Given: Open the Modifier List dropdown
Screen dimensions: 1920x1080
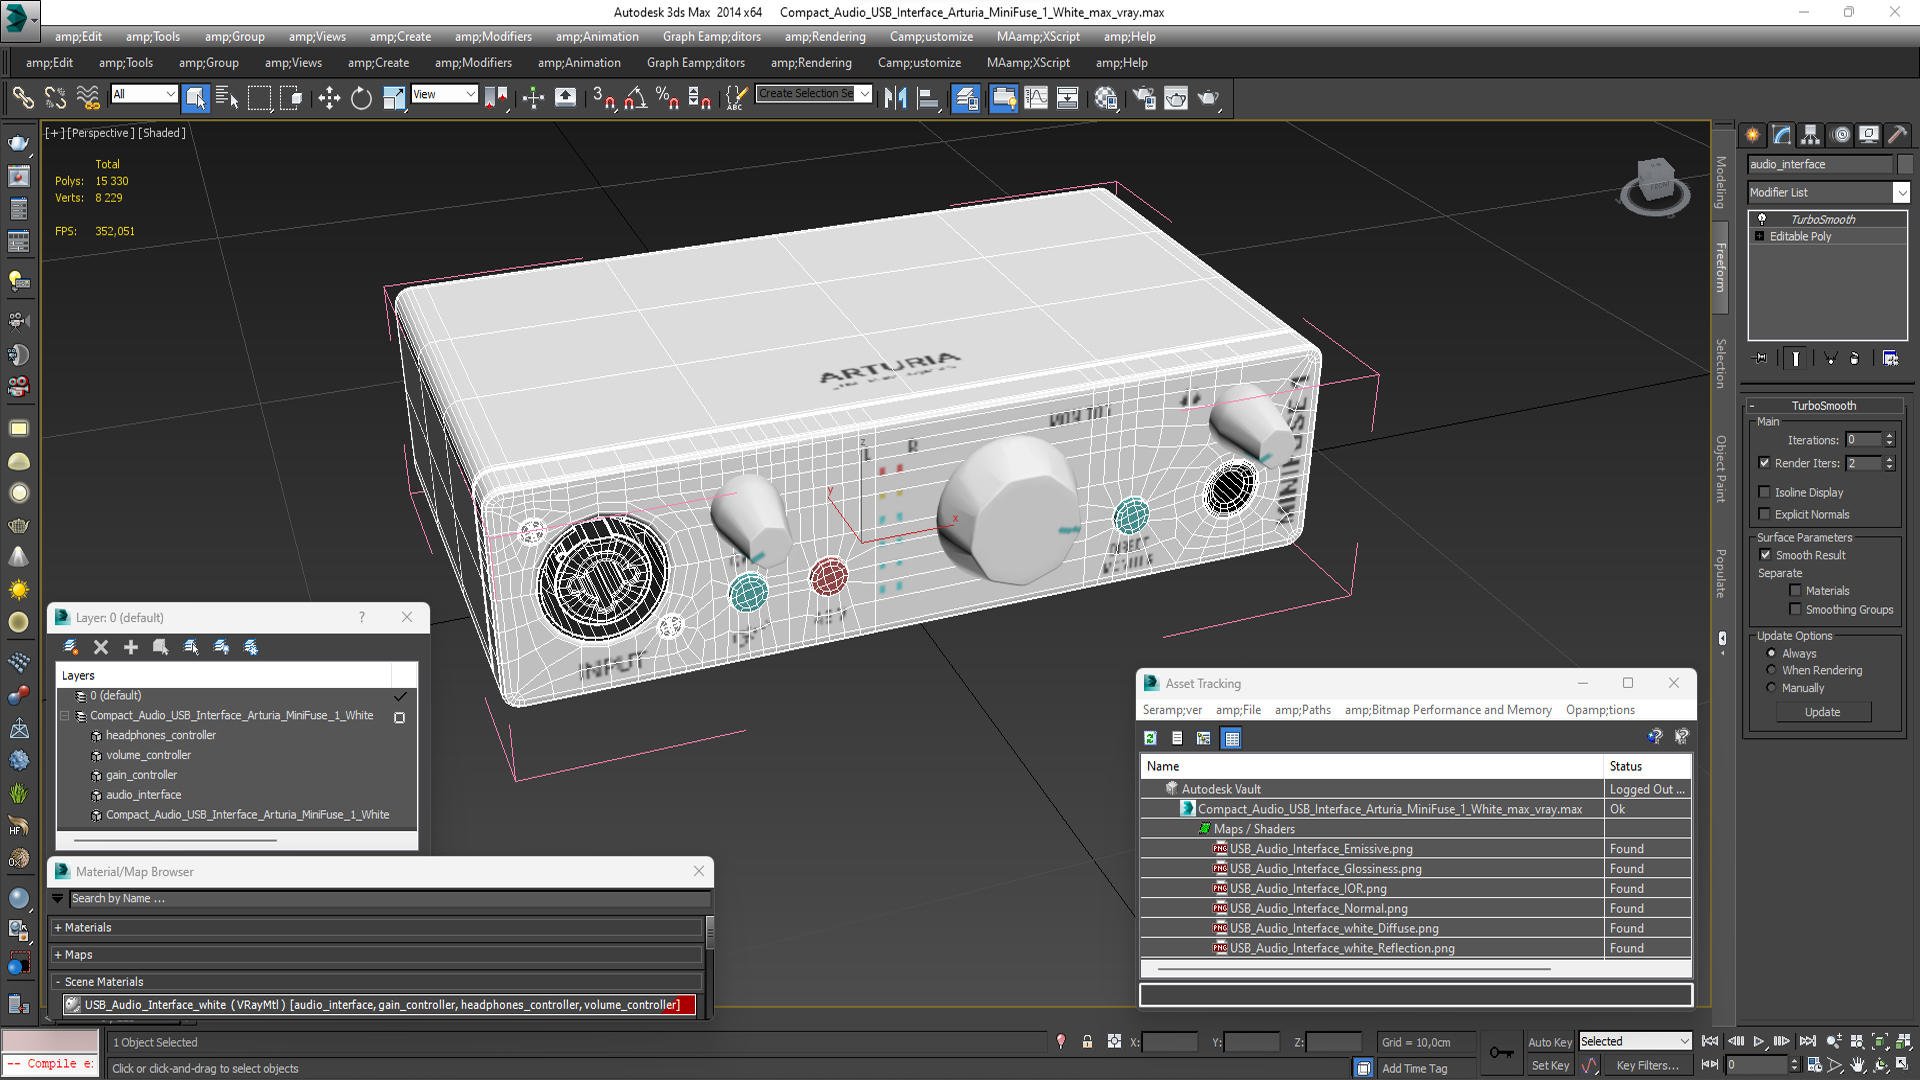Looking at the screenshot, I should (x=1901, y=192).
